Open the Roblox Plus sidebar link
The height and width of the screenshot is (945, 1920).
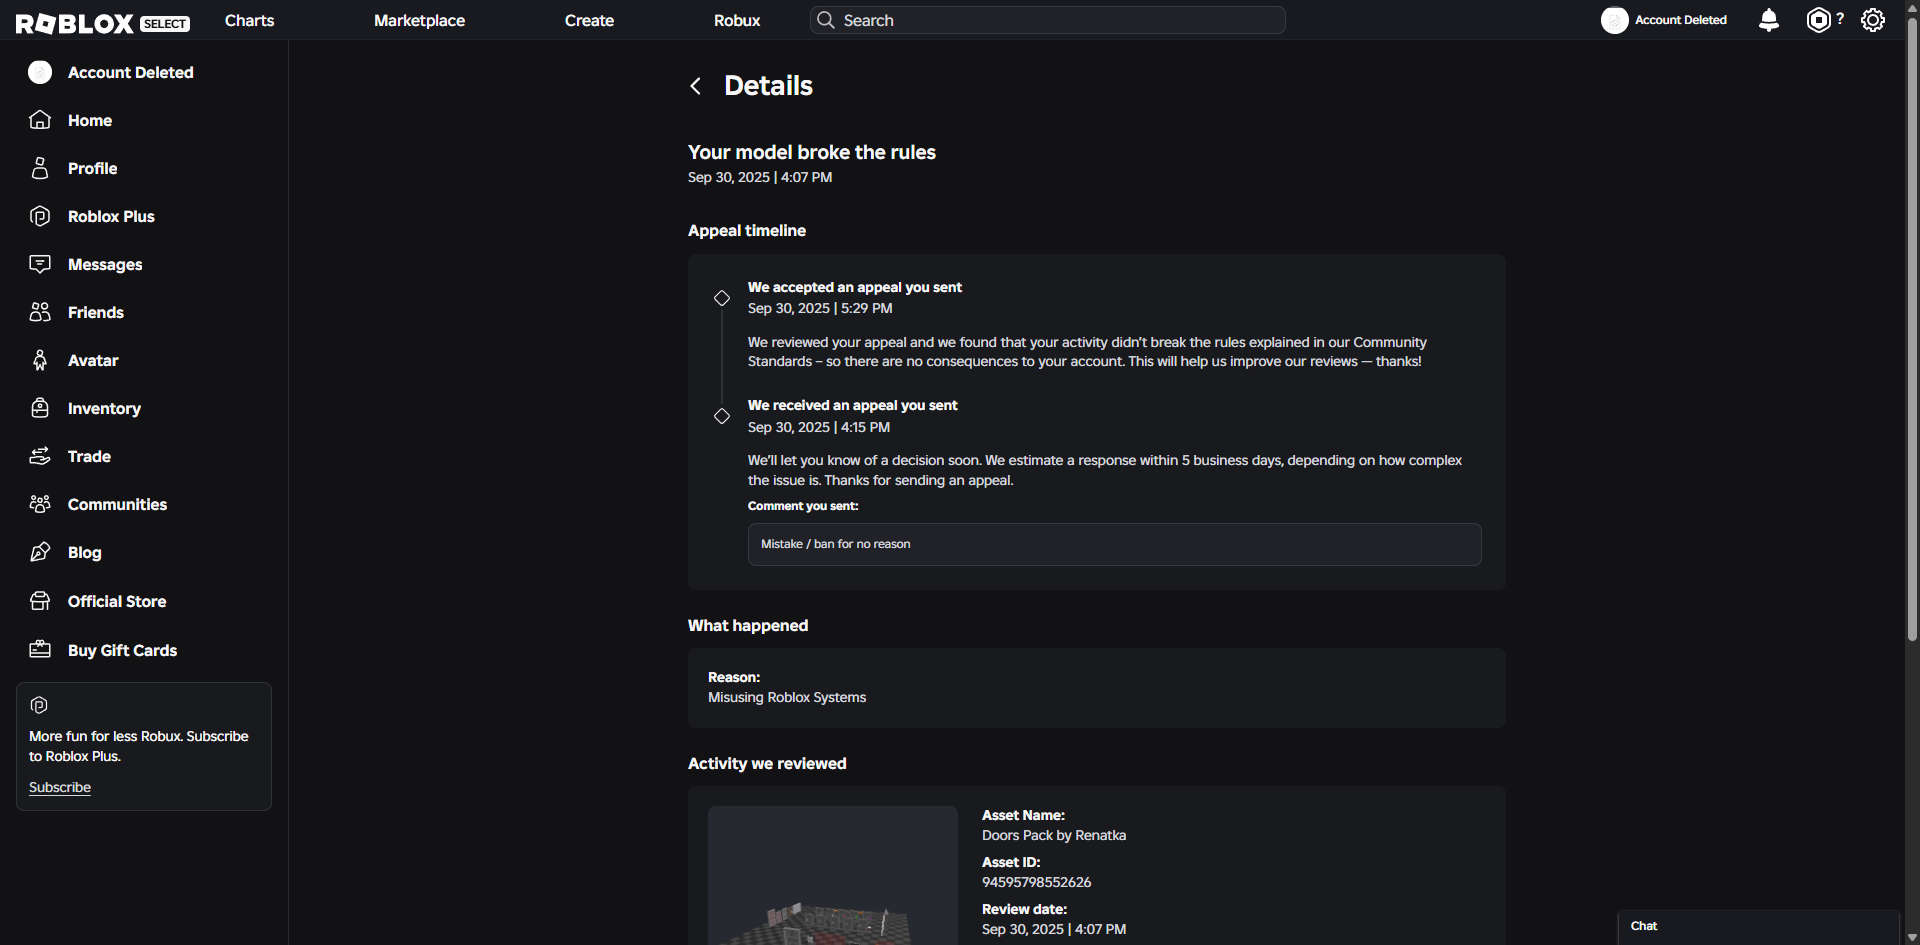click(111, 216)
